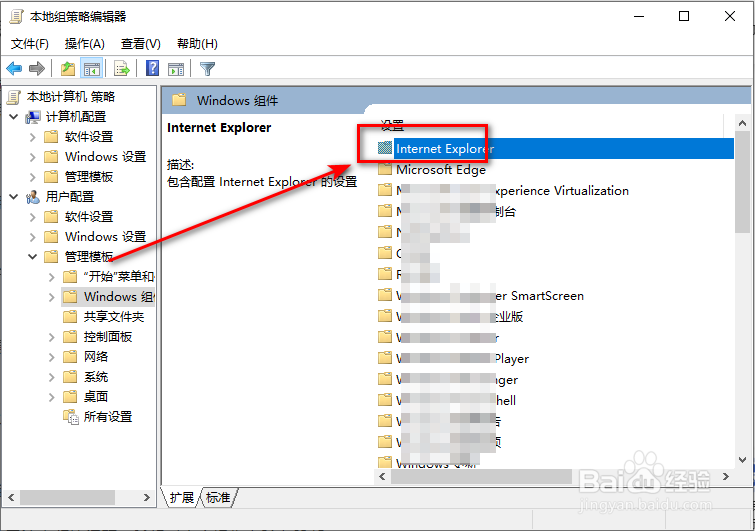Expand the 系统 tree node

click(x=52, y=377)
